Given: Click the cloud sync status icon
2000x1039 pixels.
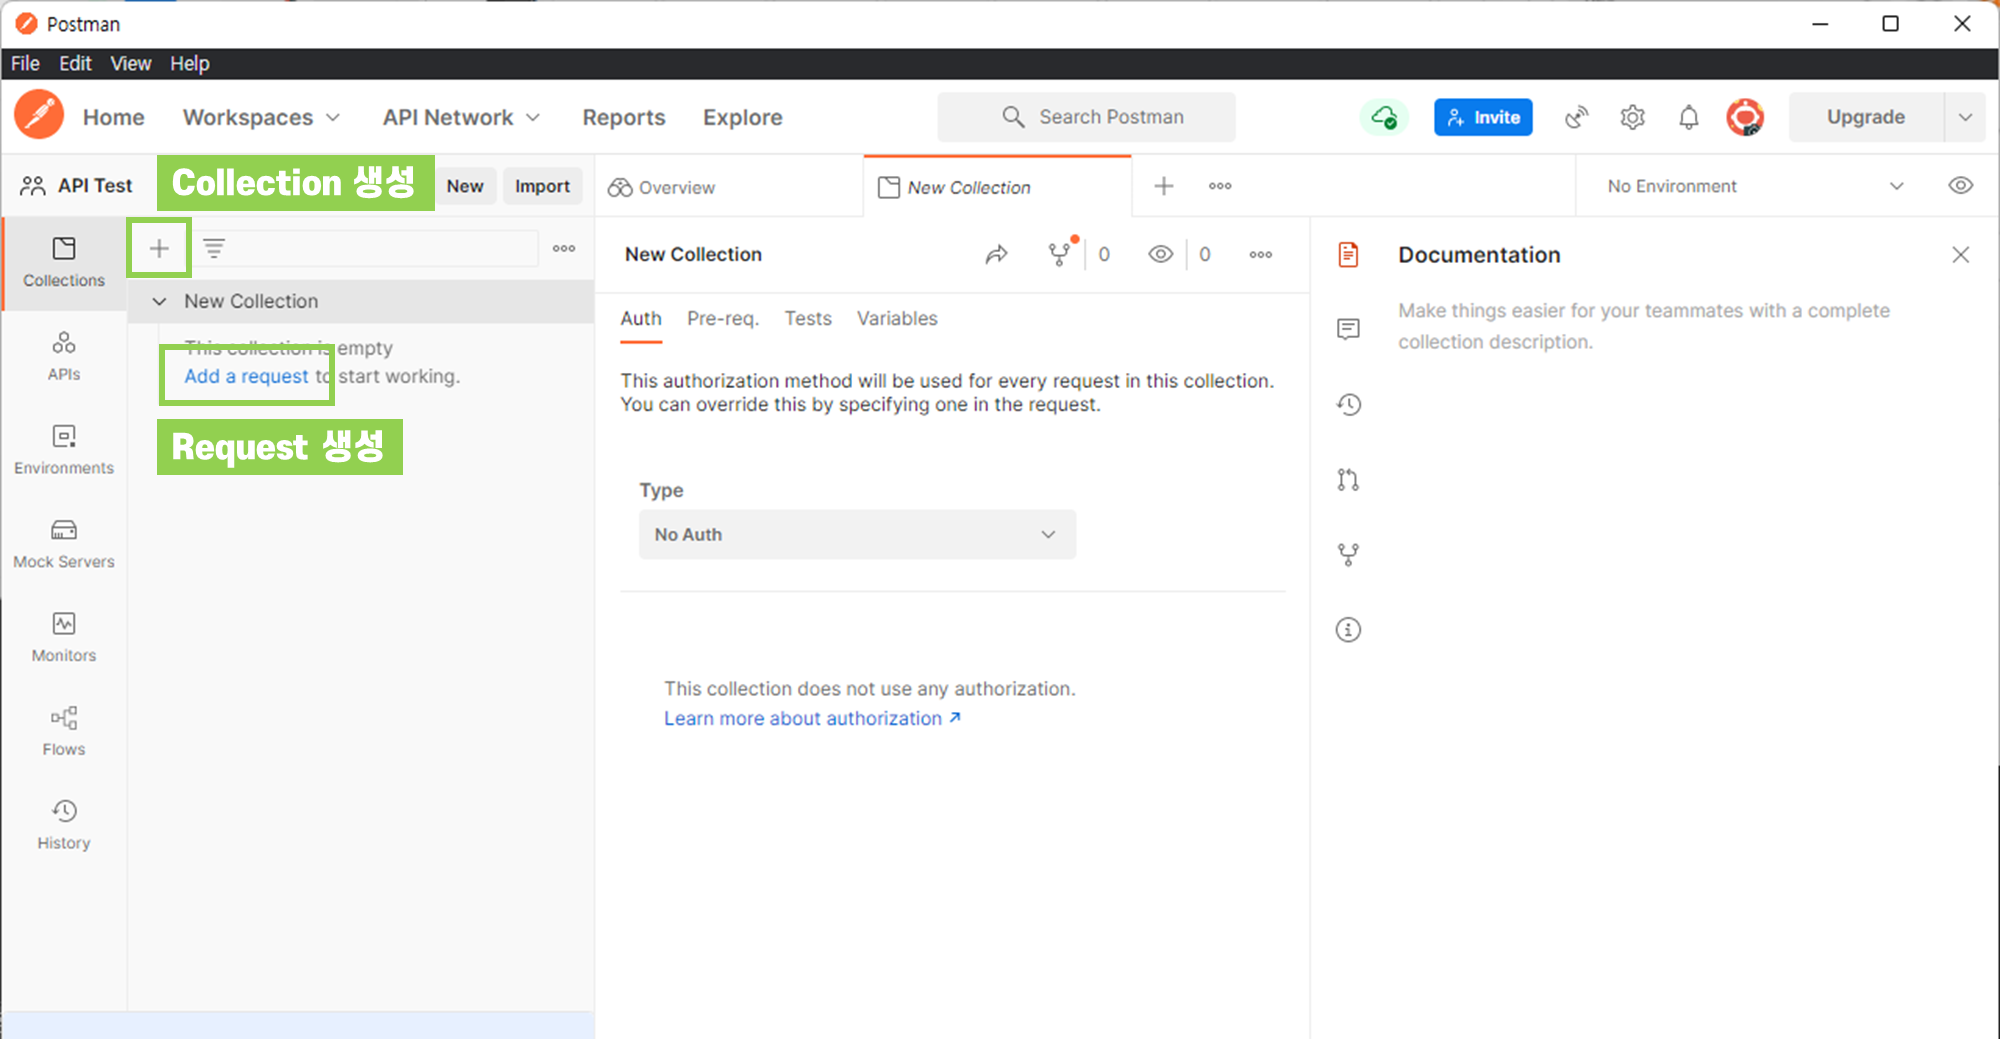Looking at the screenshot, I should pyautogui.click(x=1384, y=117).
